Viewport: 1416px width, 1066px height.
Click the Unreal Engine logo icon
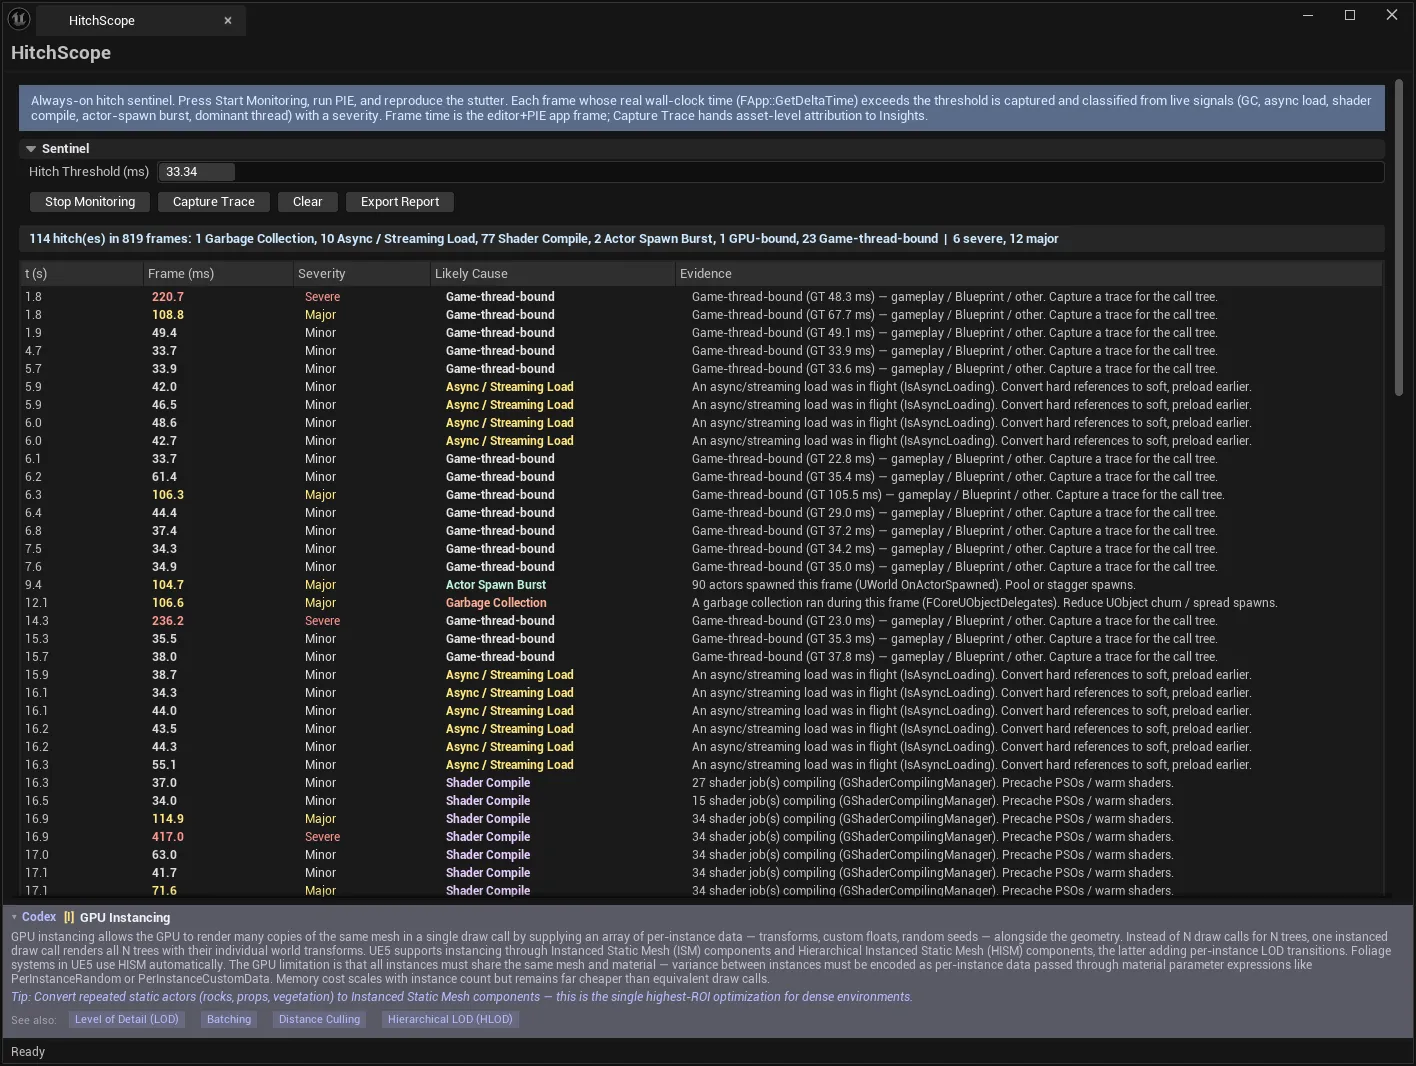[x=19, y=19]
